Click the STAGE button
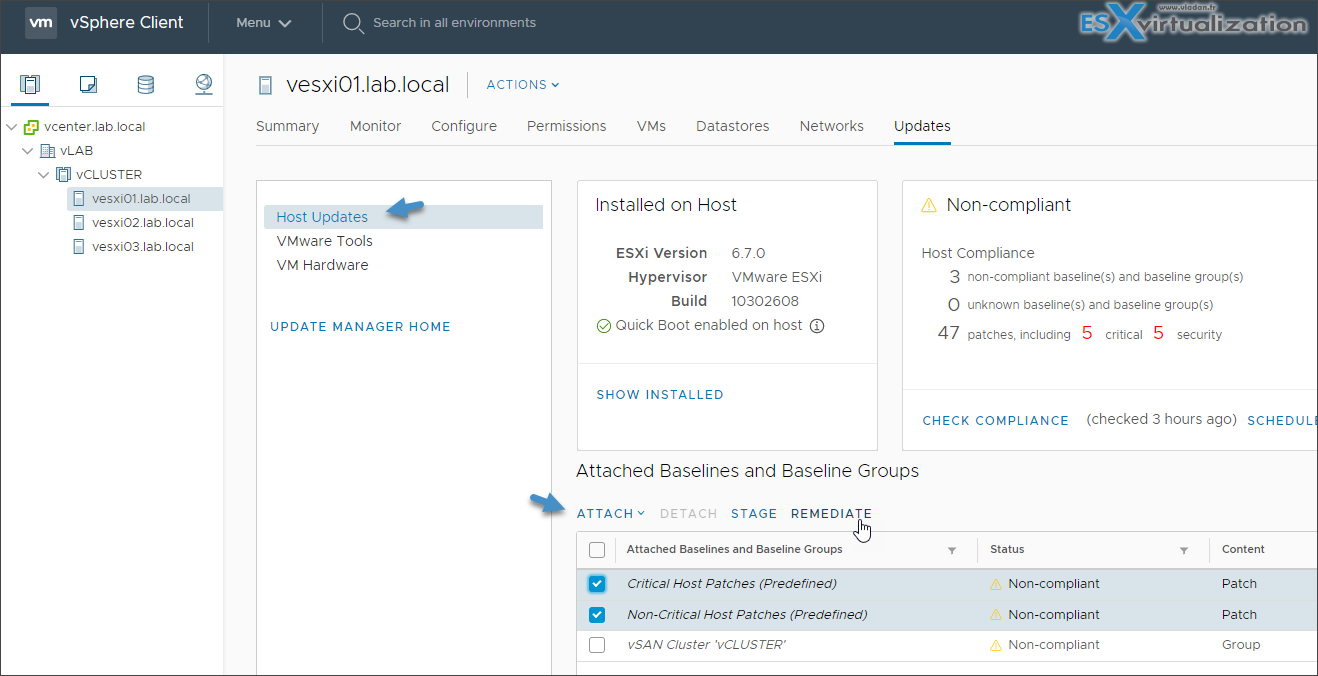This screenshot has width=1318, height=676. (754, 514)
